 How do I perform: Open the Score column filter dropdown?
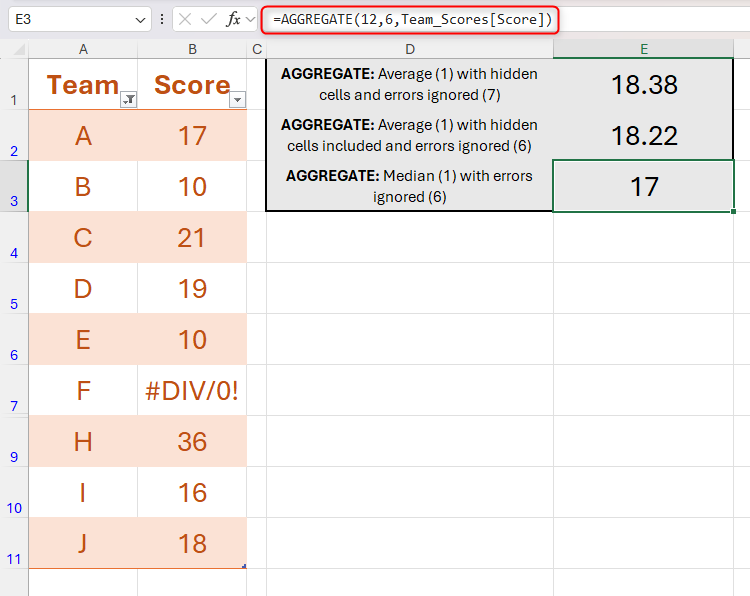[237, 100]
